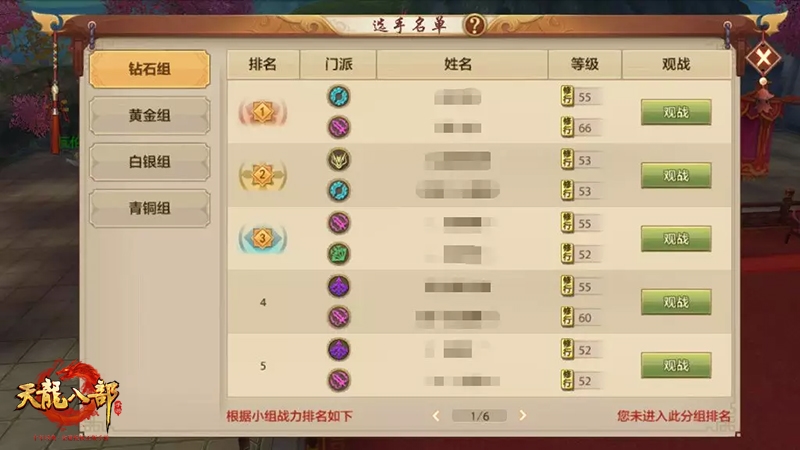Click the rank 1 gold medal badge

[262, 112]
